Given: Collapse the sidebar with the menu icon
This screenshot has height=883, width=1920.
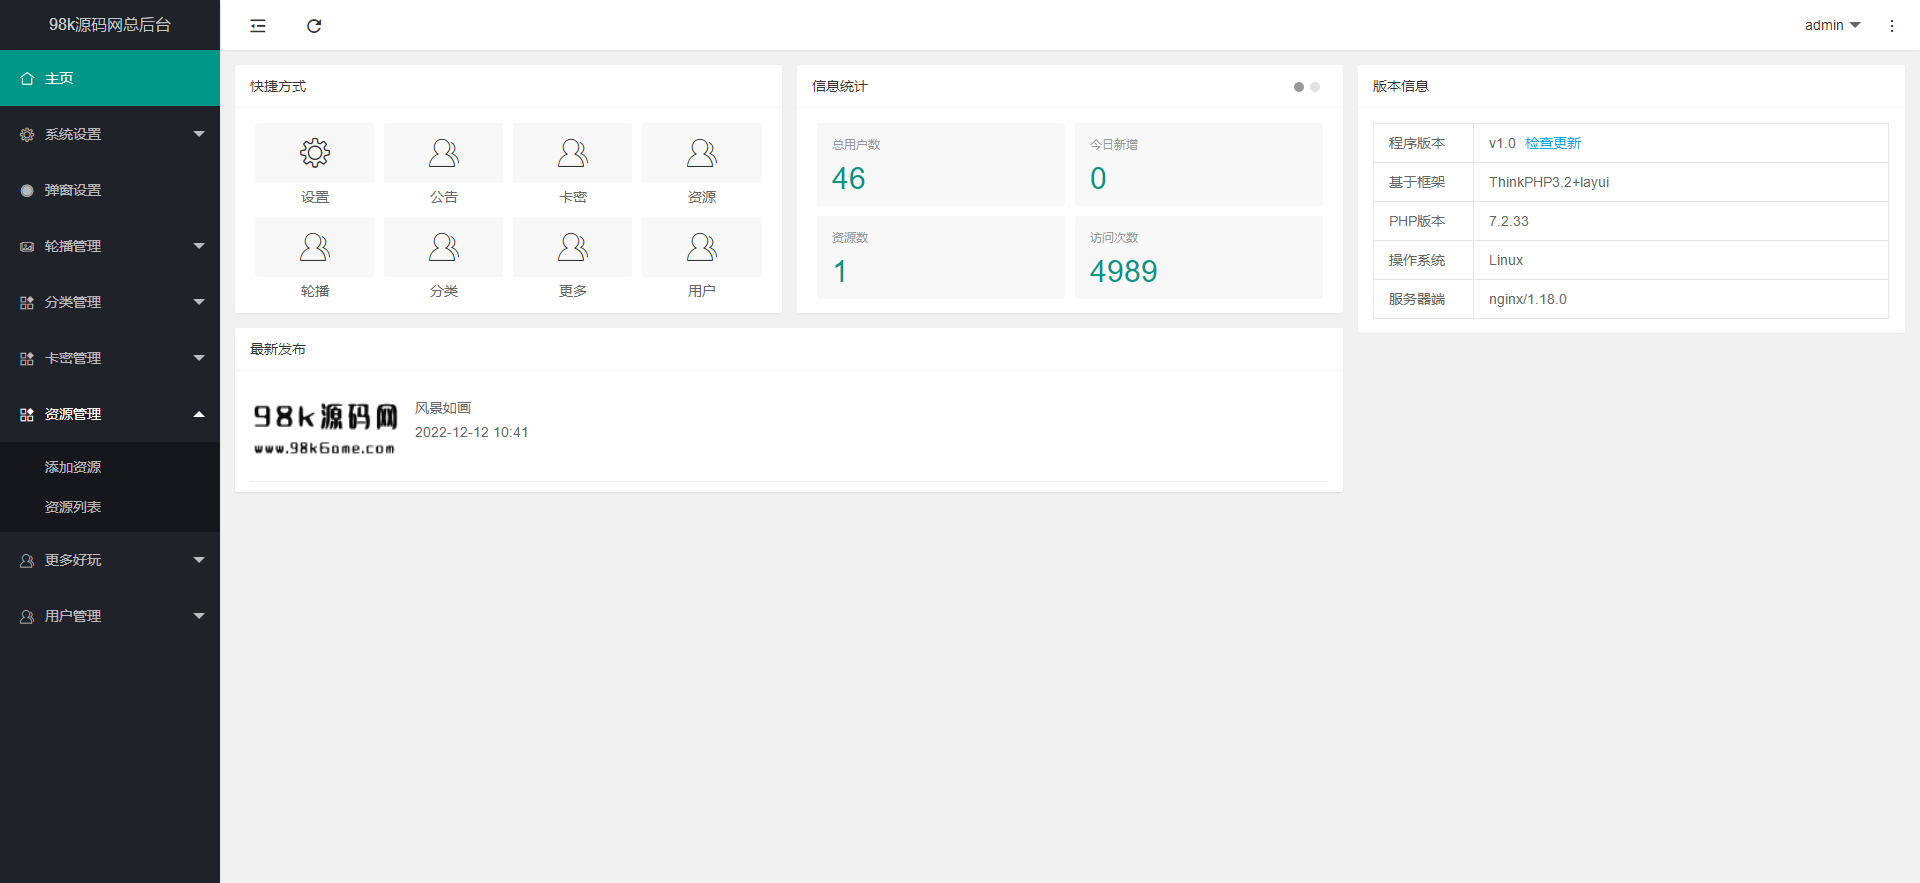Looking at the screenshot, I should coord(258,26).
